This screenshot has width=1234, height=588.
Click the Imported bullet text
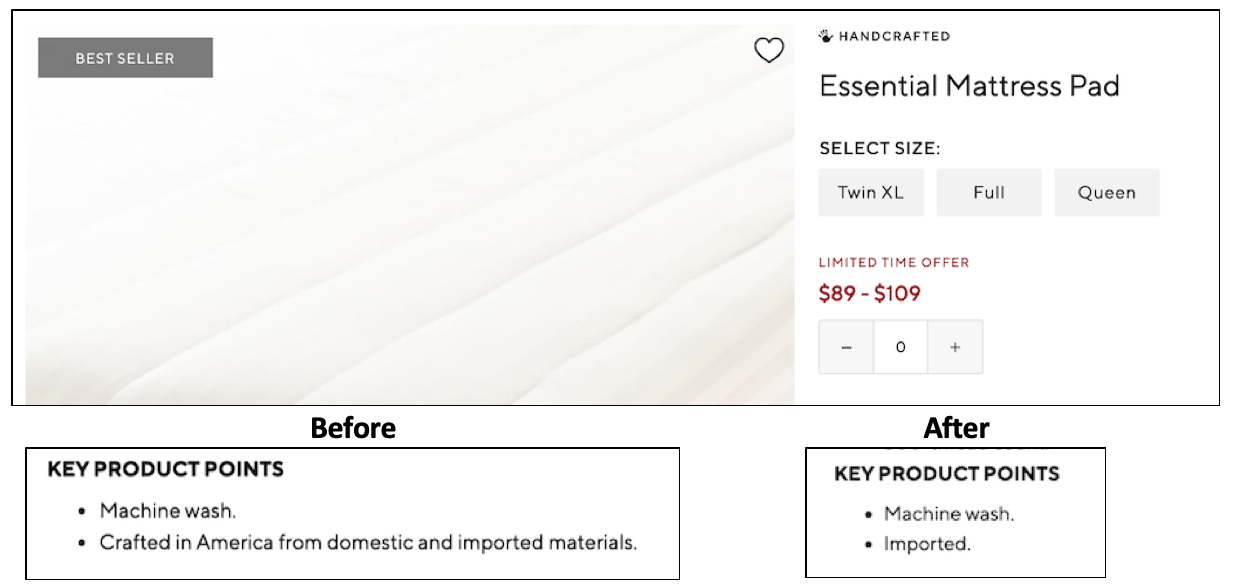[927, 545]
